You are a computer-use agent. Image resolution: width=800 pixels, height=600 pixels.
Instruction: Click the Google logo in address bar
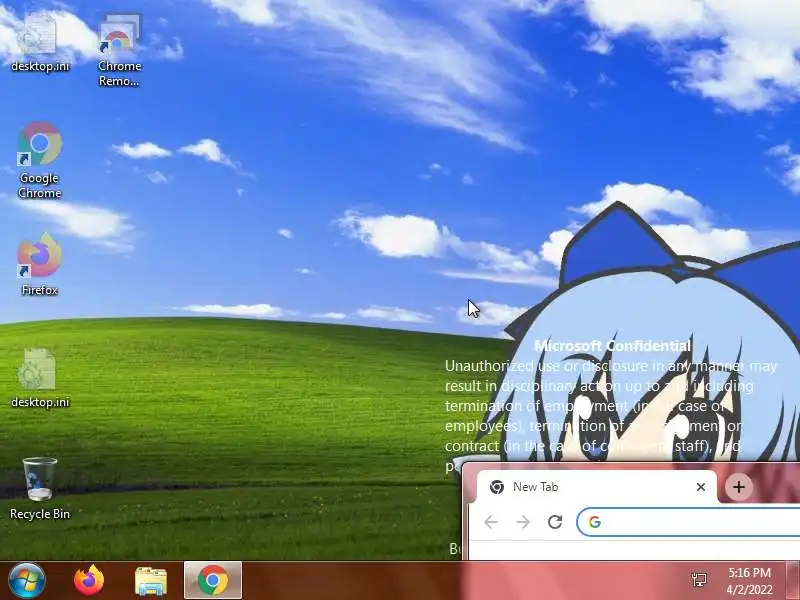pos(595,522)
